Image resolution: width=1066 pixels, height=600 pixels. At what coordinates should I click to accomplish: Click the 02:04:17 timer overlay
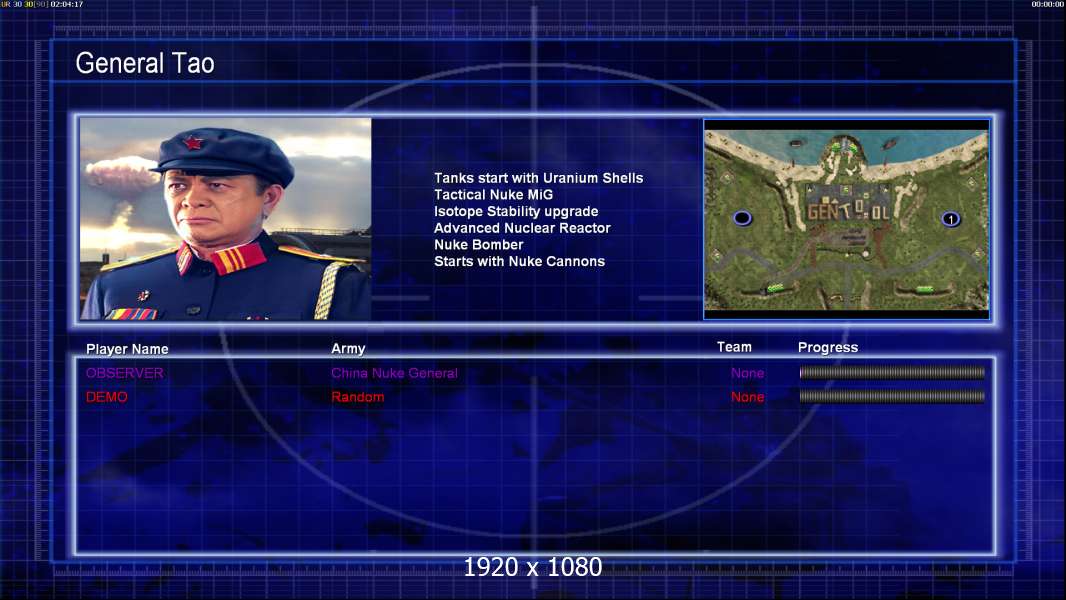tap(67, 4)
